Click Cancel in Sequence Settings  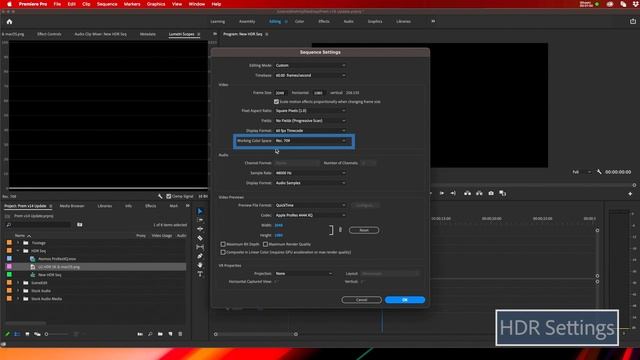coord(362,300)
